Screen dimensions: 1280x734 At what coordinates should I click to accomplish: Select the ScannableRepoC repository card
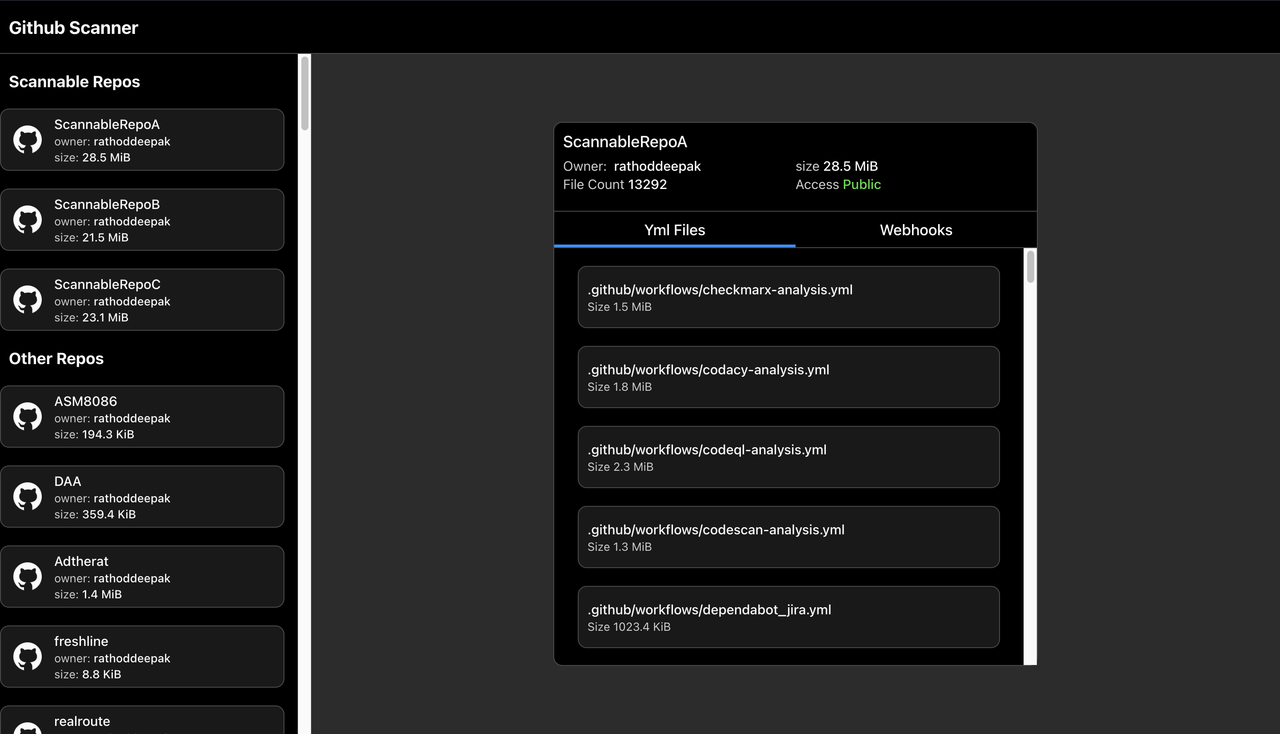coord(143,299)
